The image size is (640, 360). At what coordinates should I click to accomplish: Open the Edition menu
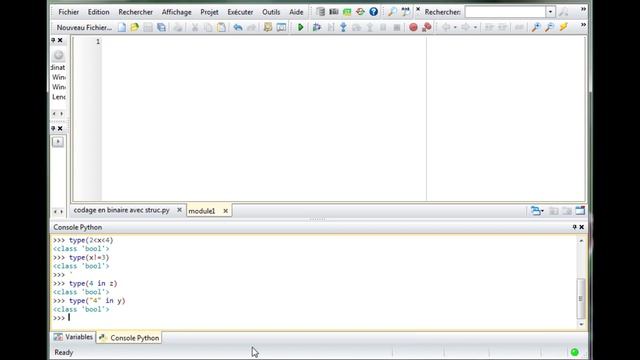(98, 12)
